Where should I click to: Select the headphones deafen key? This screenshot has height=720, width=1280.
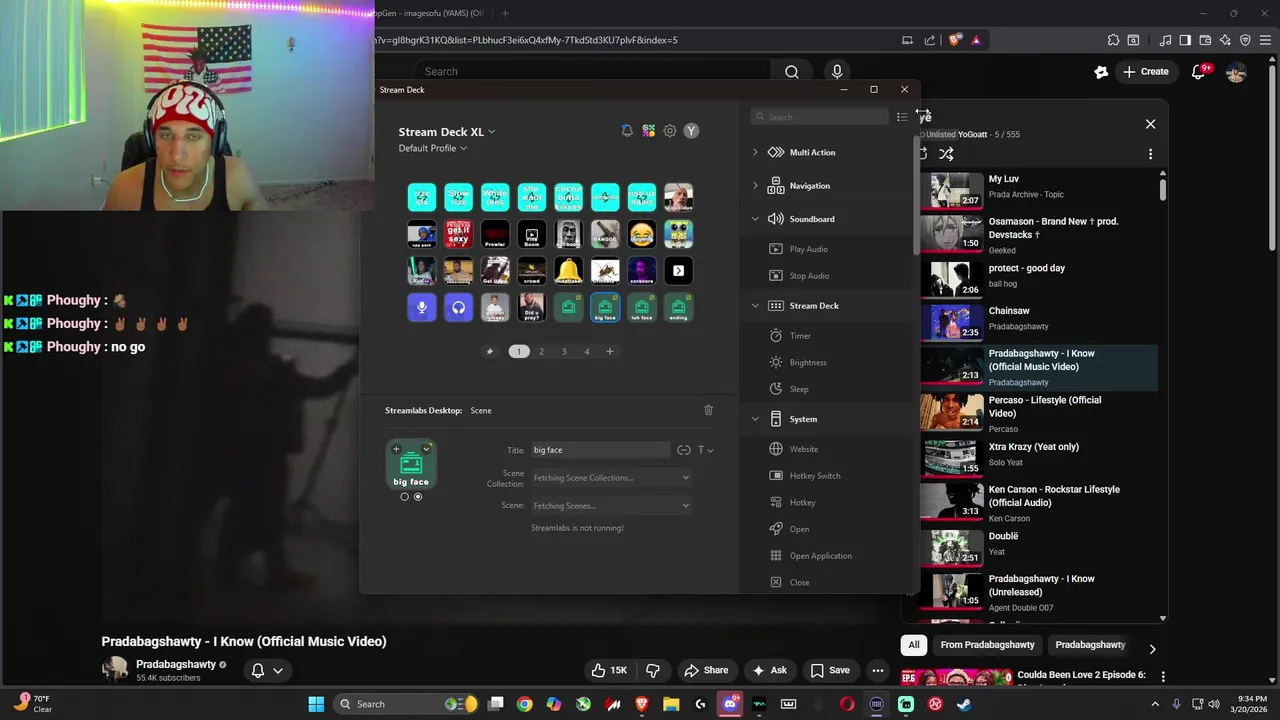[458, 307]
